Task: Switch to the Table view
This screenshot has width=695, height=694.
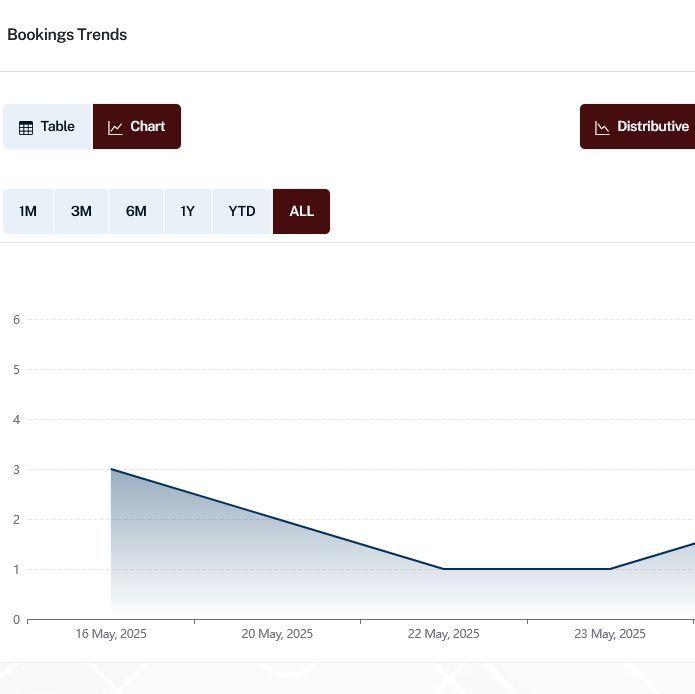Action: pyautogui.click(x=48, y=127)
